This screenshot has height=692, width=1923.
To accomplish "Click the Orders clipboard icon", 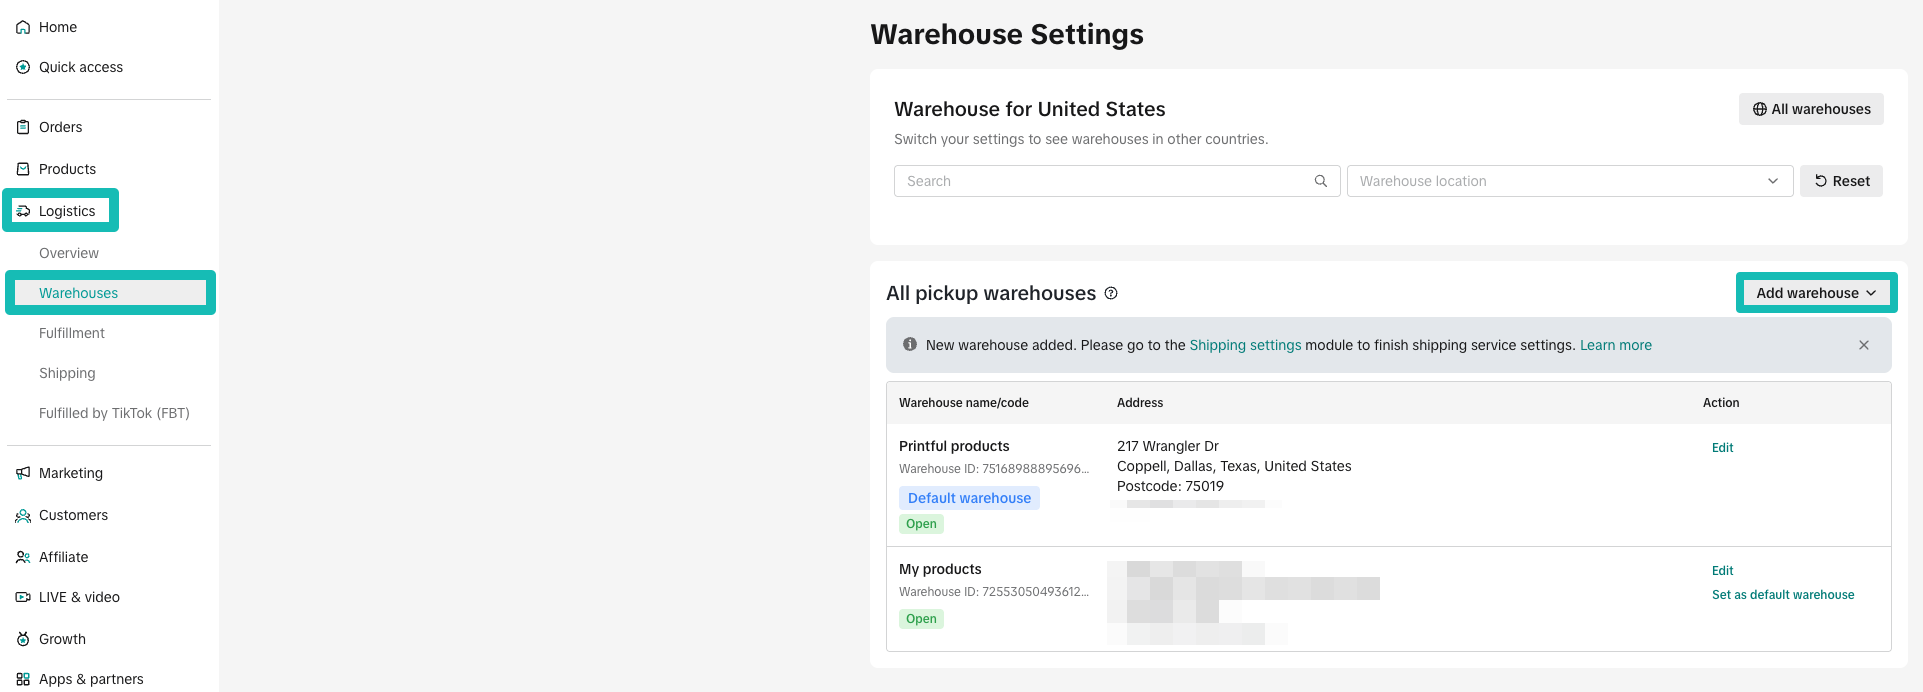I will [23, 127].
